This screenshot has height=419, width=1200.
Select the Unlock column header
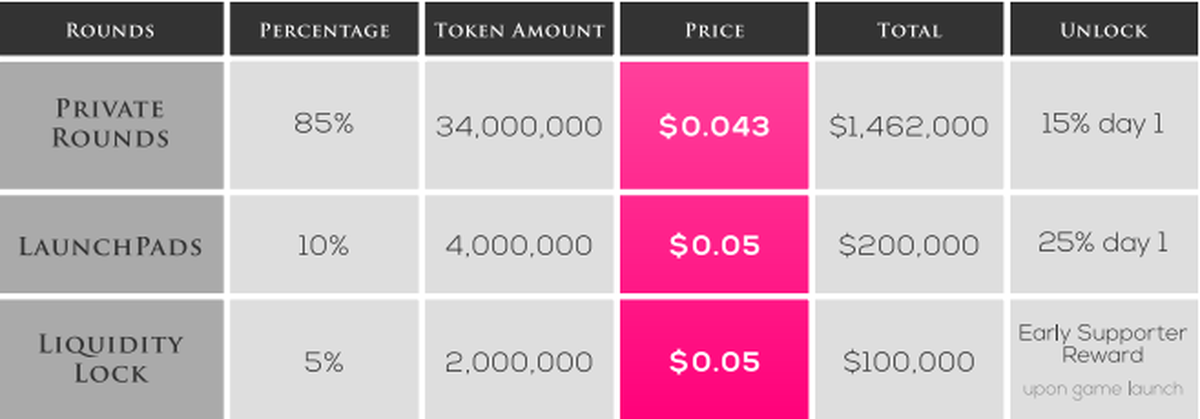coord(1104,30)
